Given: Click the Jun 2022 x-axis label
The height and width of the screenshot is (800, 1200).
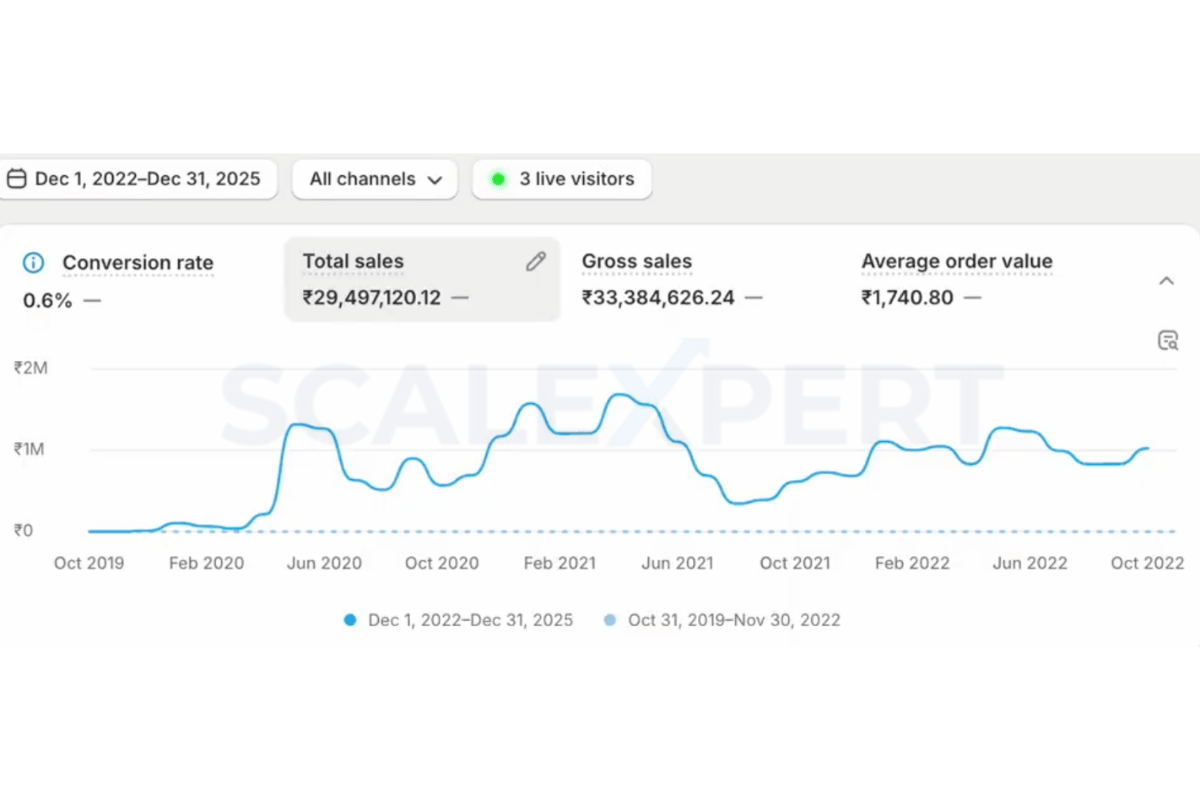Looking at the screenshot, I should pos(1030,563).
